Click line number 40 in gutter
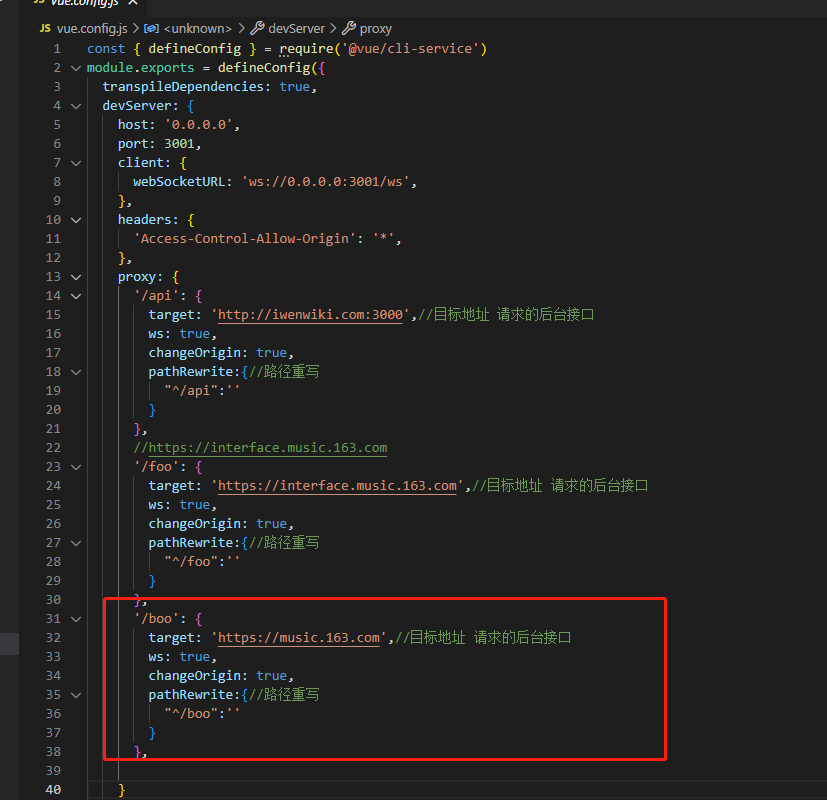The width and height of the screenshot is (827, 800). (53, 789)
